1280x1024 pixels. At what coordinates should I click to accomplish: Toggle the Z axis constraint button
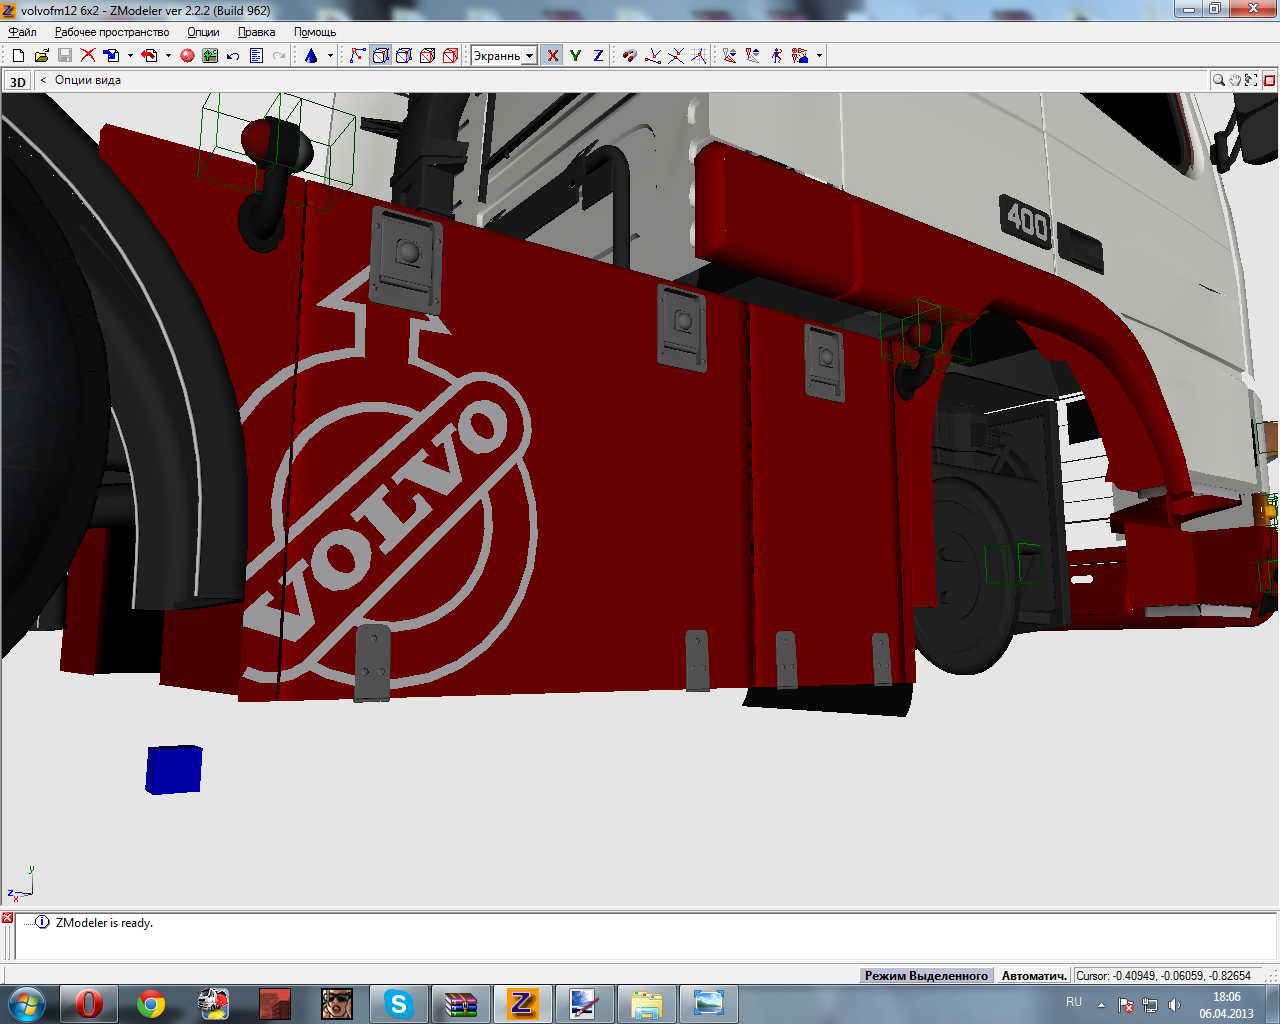pos(598,56)
